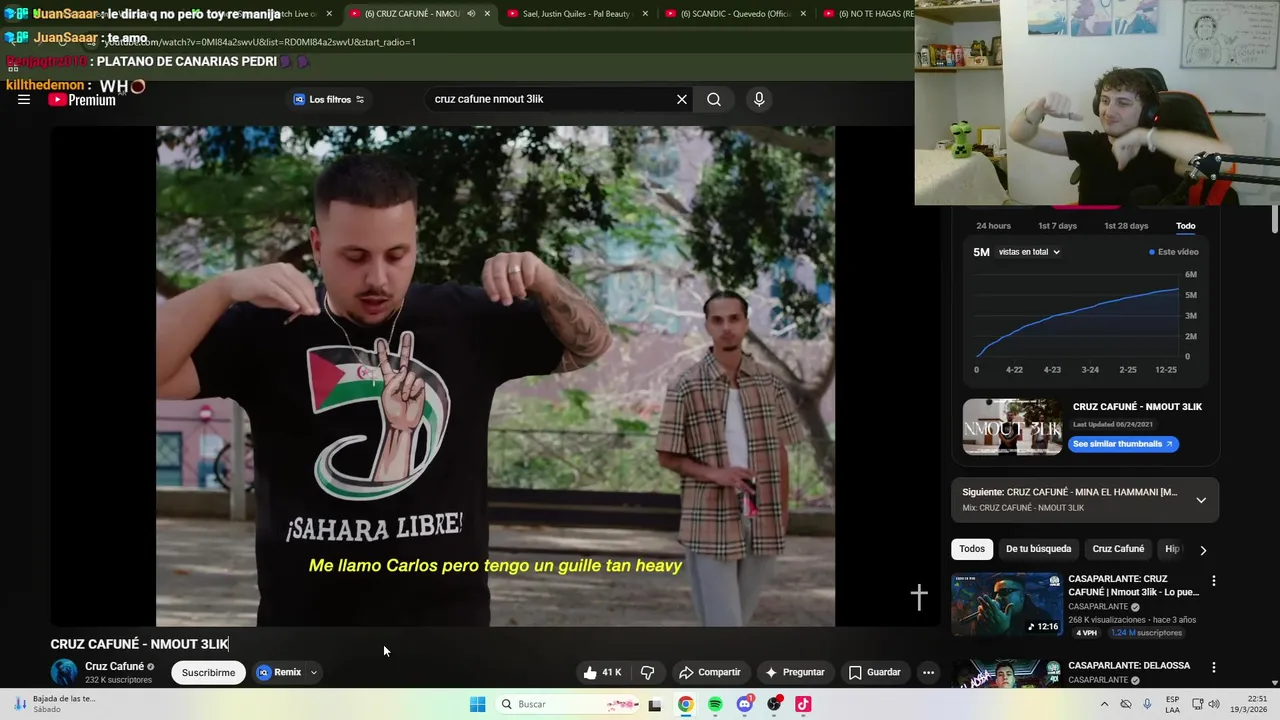Open TikTok app from taskbar
The height and width of the screenshot is (720, 1280).
[x=803, y=704]
